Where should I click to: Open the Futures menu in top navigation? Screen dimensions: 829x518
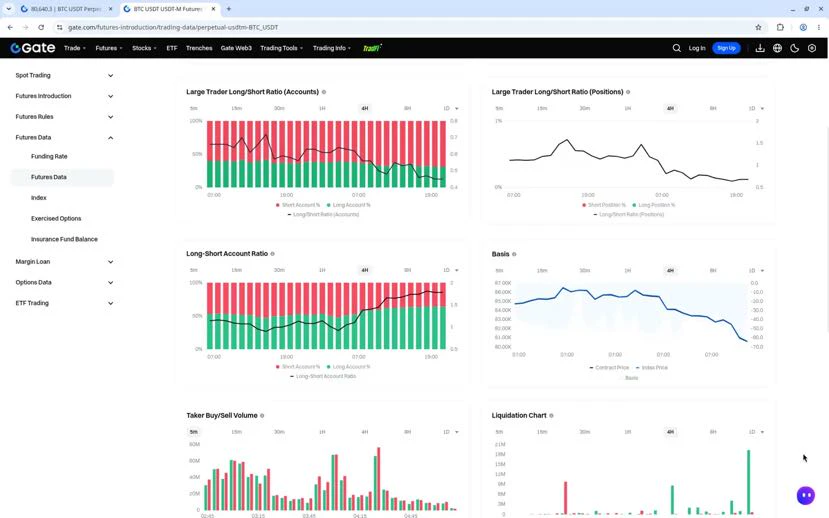tap(108, 48)
